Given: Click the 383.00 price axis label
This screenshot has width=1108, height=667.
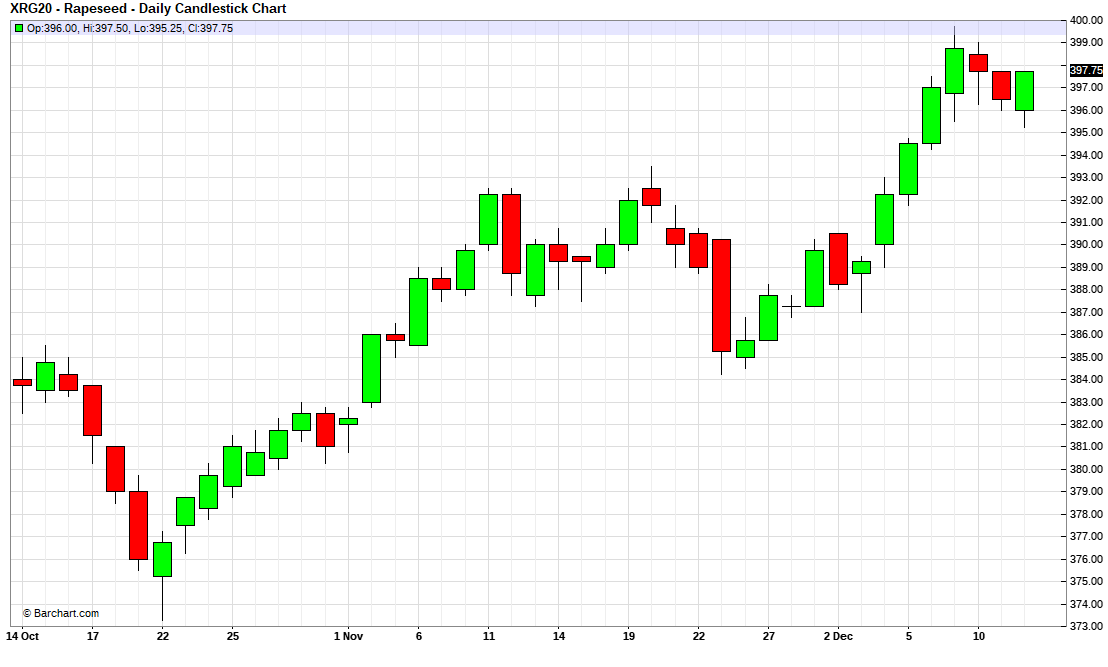Looking at the screenshot, I should tap(1086, 402).
